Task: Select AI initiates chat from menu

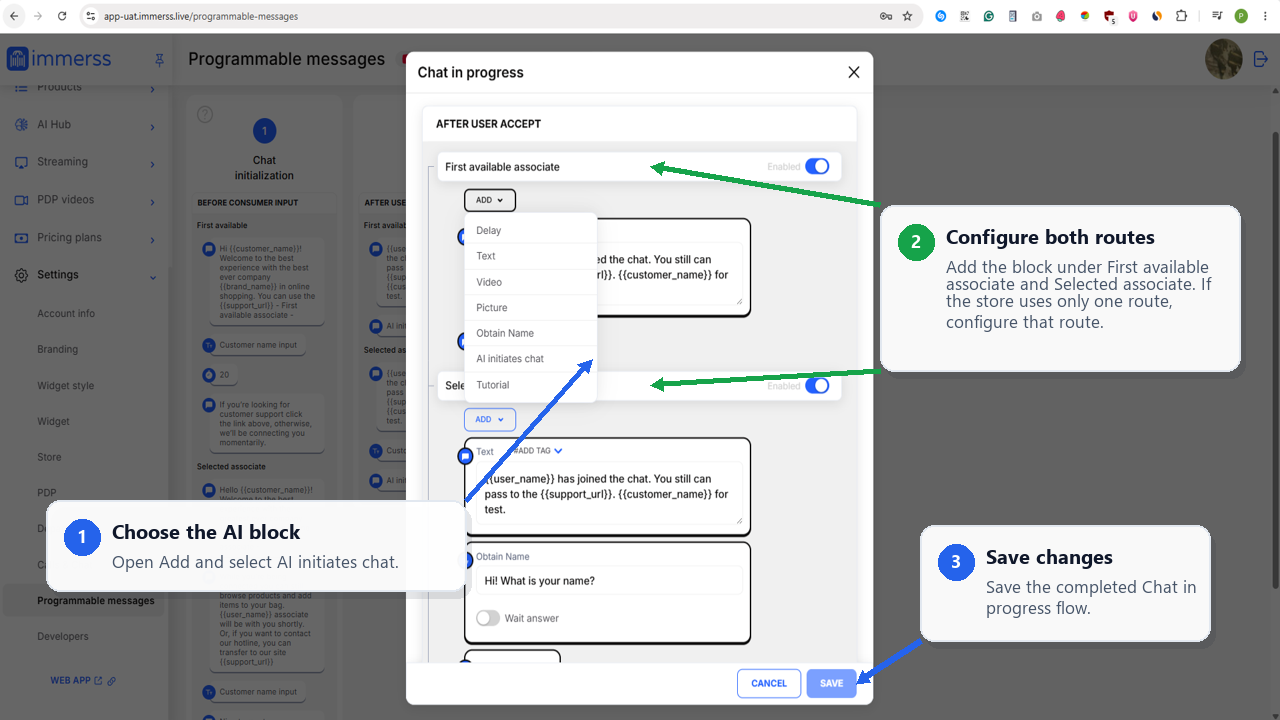Action: click(x=510, y=359)
